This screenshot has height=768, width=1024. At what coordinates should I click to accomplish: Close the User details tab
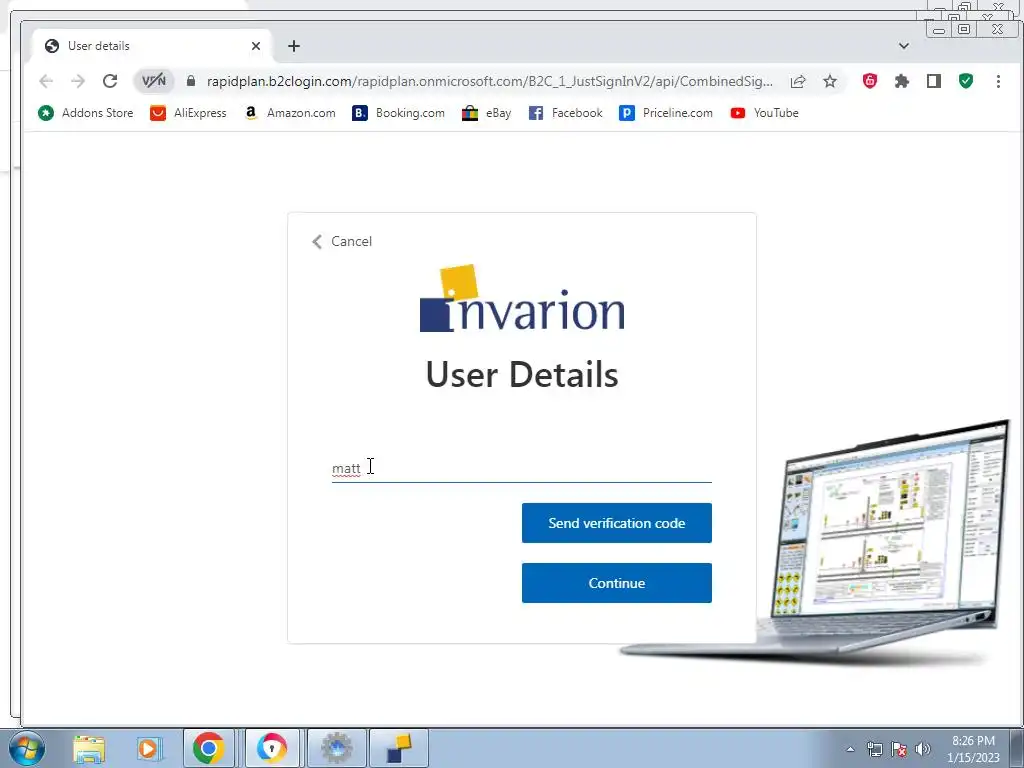click(256, 46)
